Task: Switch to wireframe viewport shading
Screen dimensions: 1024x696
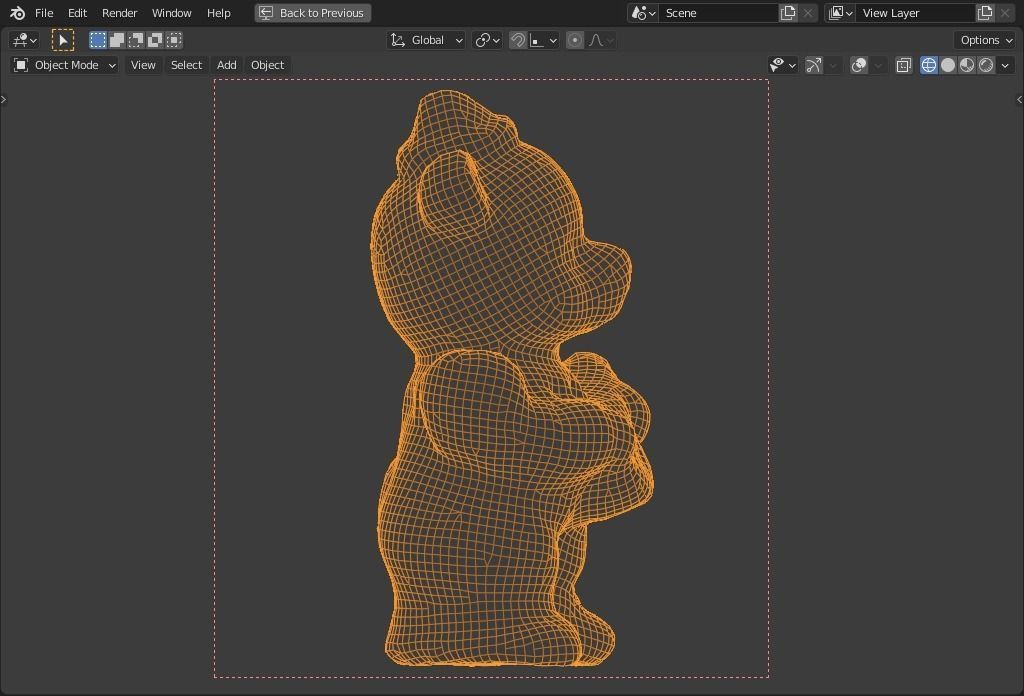Action: pyautogui.click(x=929, y=65)
